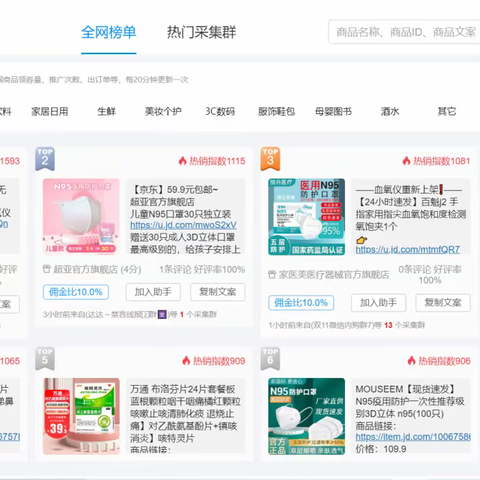
Task: Open 超亚官方旗舰店 (4分) shop name
Action: [x=97, y=269]
